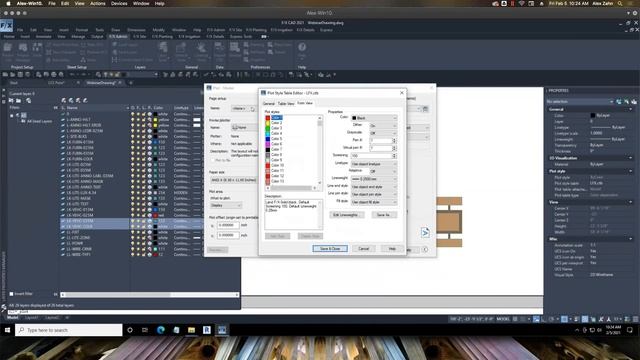Click the Windows search box
This screenshot has height=360, width=640.
point(69,330)
